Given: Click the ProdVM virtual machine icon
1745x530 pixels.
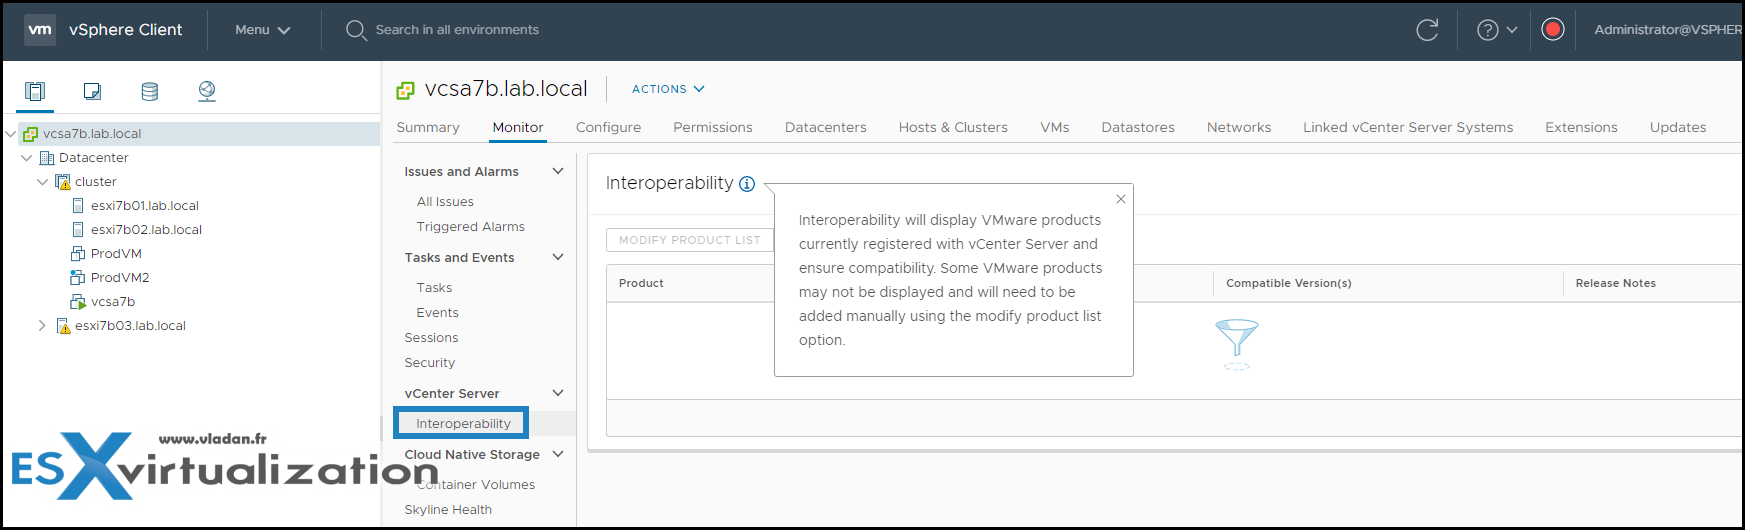Looking at the screenshot, I should (x=78, y=254).
